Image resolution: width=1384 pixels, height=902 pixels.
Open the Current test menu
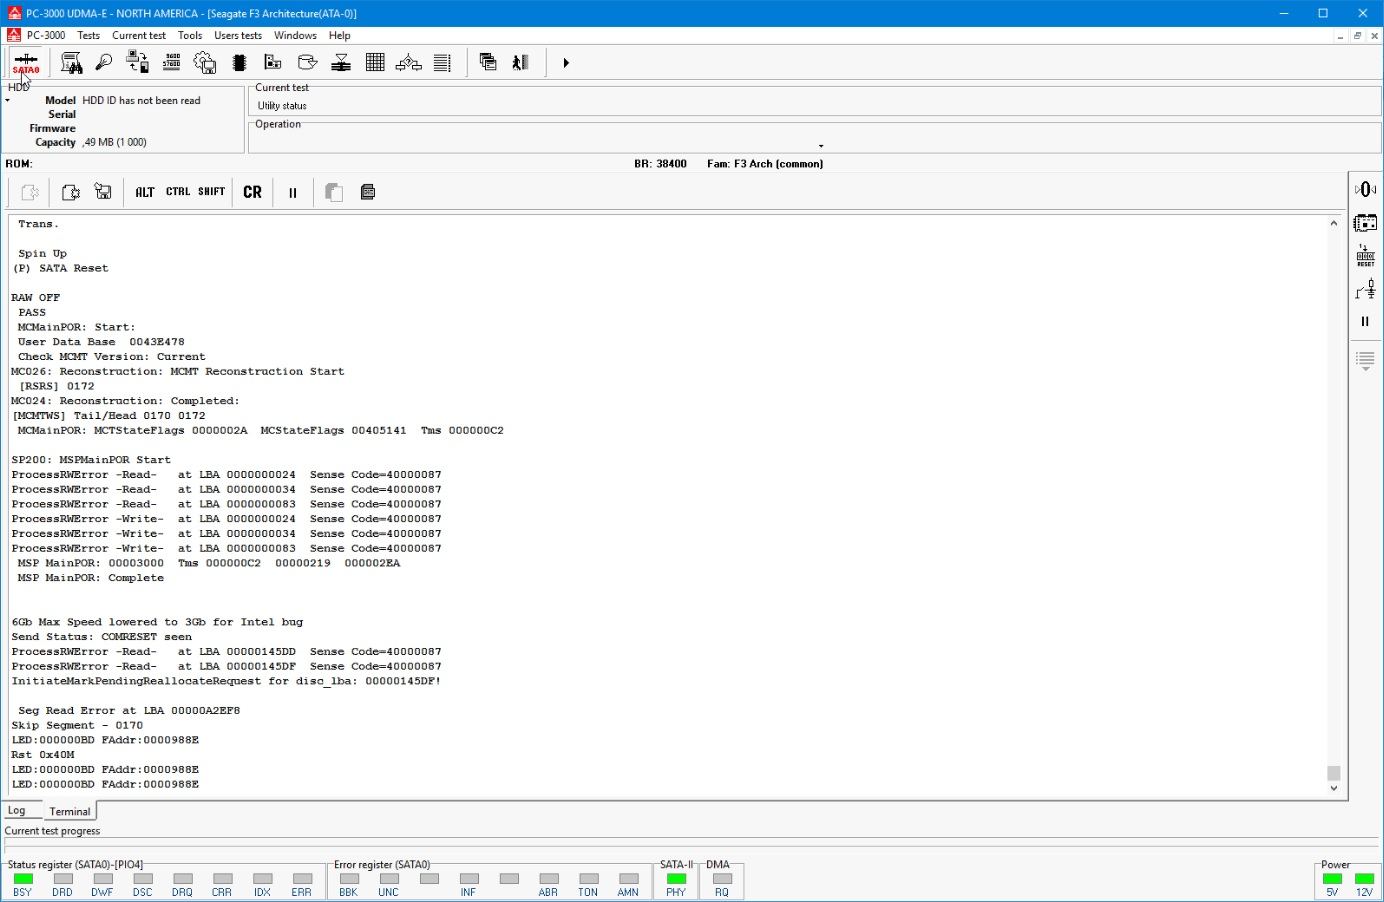[139, 35]
